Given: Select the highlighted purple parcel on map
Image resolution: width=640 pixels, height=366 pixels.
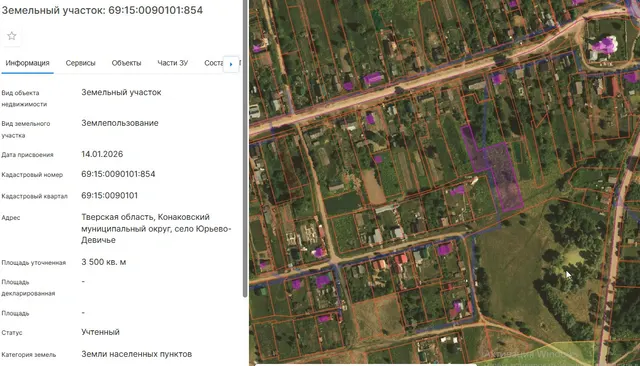Looking at the screenshot, I should click(504, 175).
